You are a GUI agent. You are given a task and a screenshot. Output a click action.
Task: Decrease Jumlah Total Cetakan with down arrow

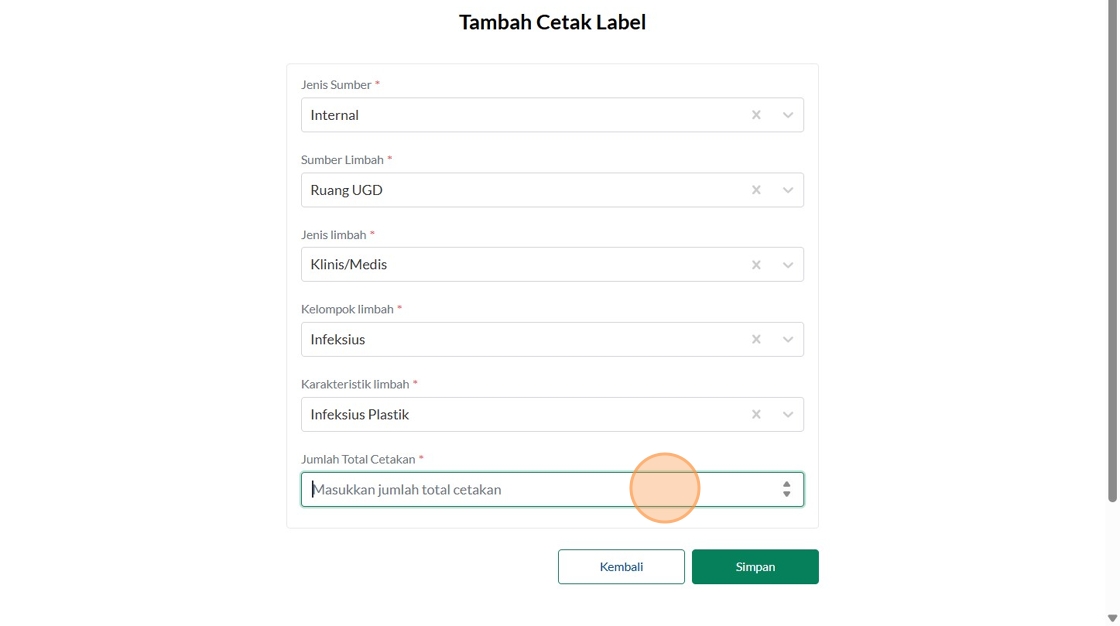tap(787, 494)
